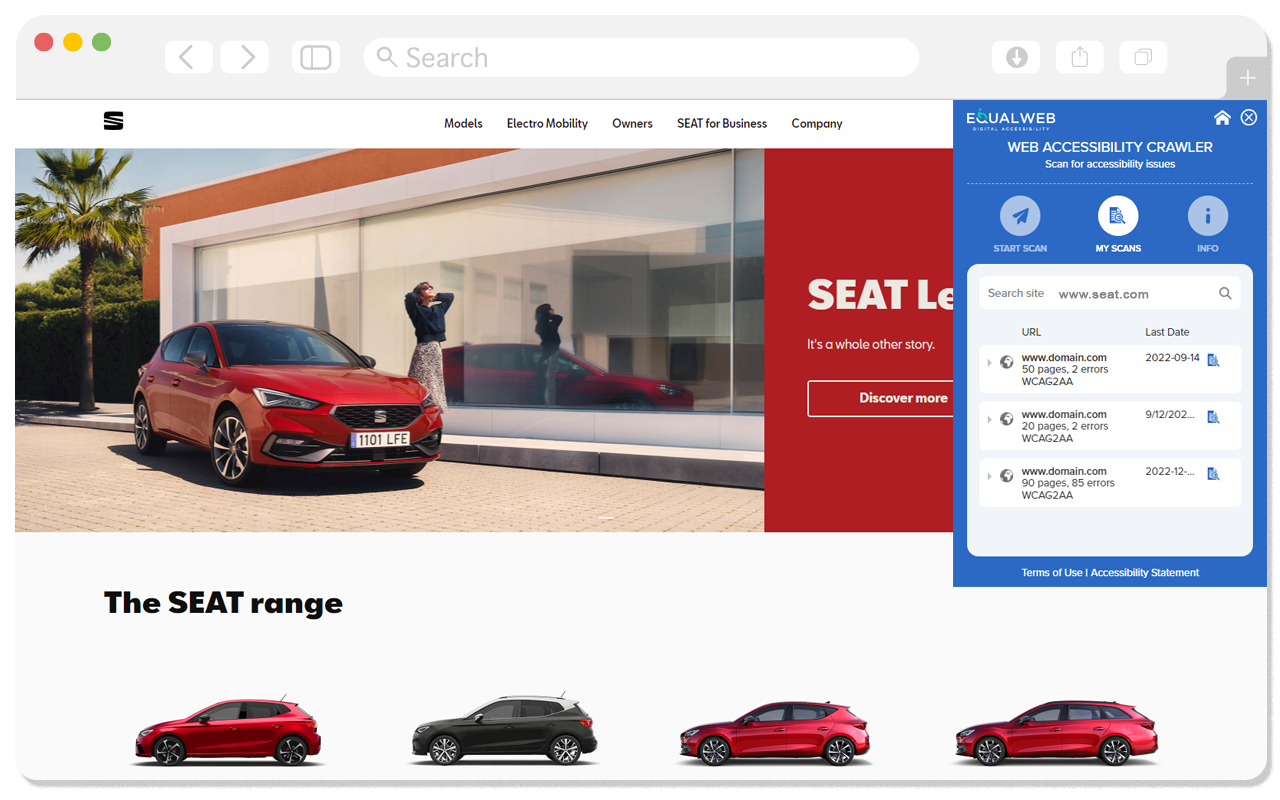Click the "20 pages, 2 errors" text
This screenshot has height=800, width=1280.
coord(1065,426)
